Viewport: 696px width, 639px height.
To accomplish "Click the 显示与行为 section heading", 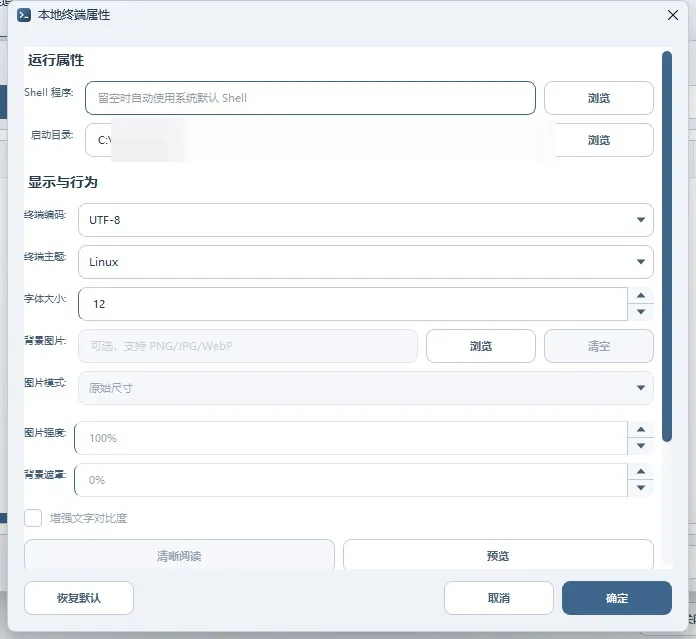I will (x=63, y=182).
